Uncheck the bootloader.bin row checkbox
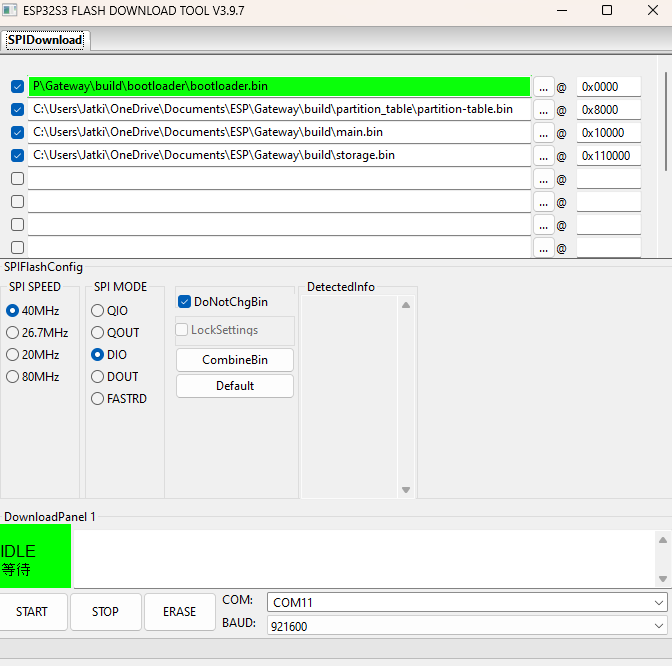672x666 pixels. coord(17,87)
